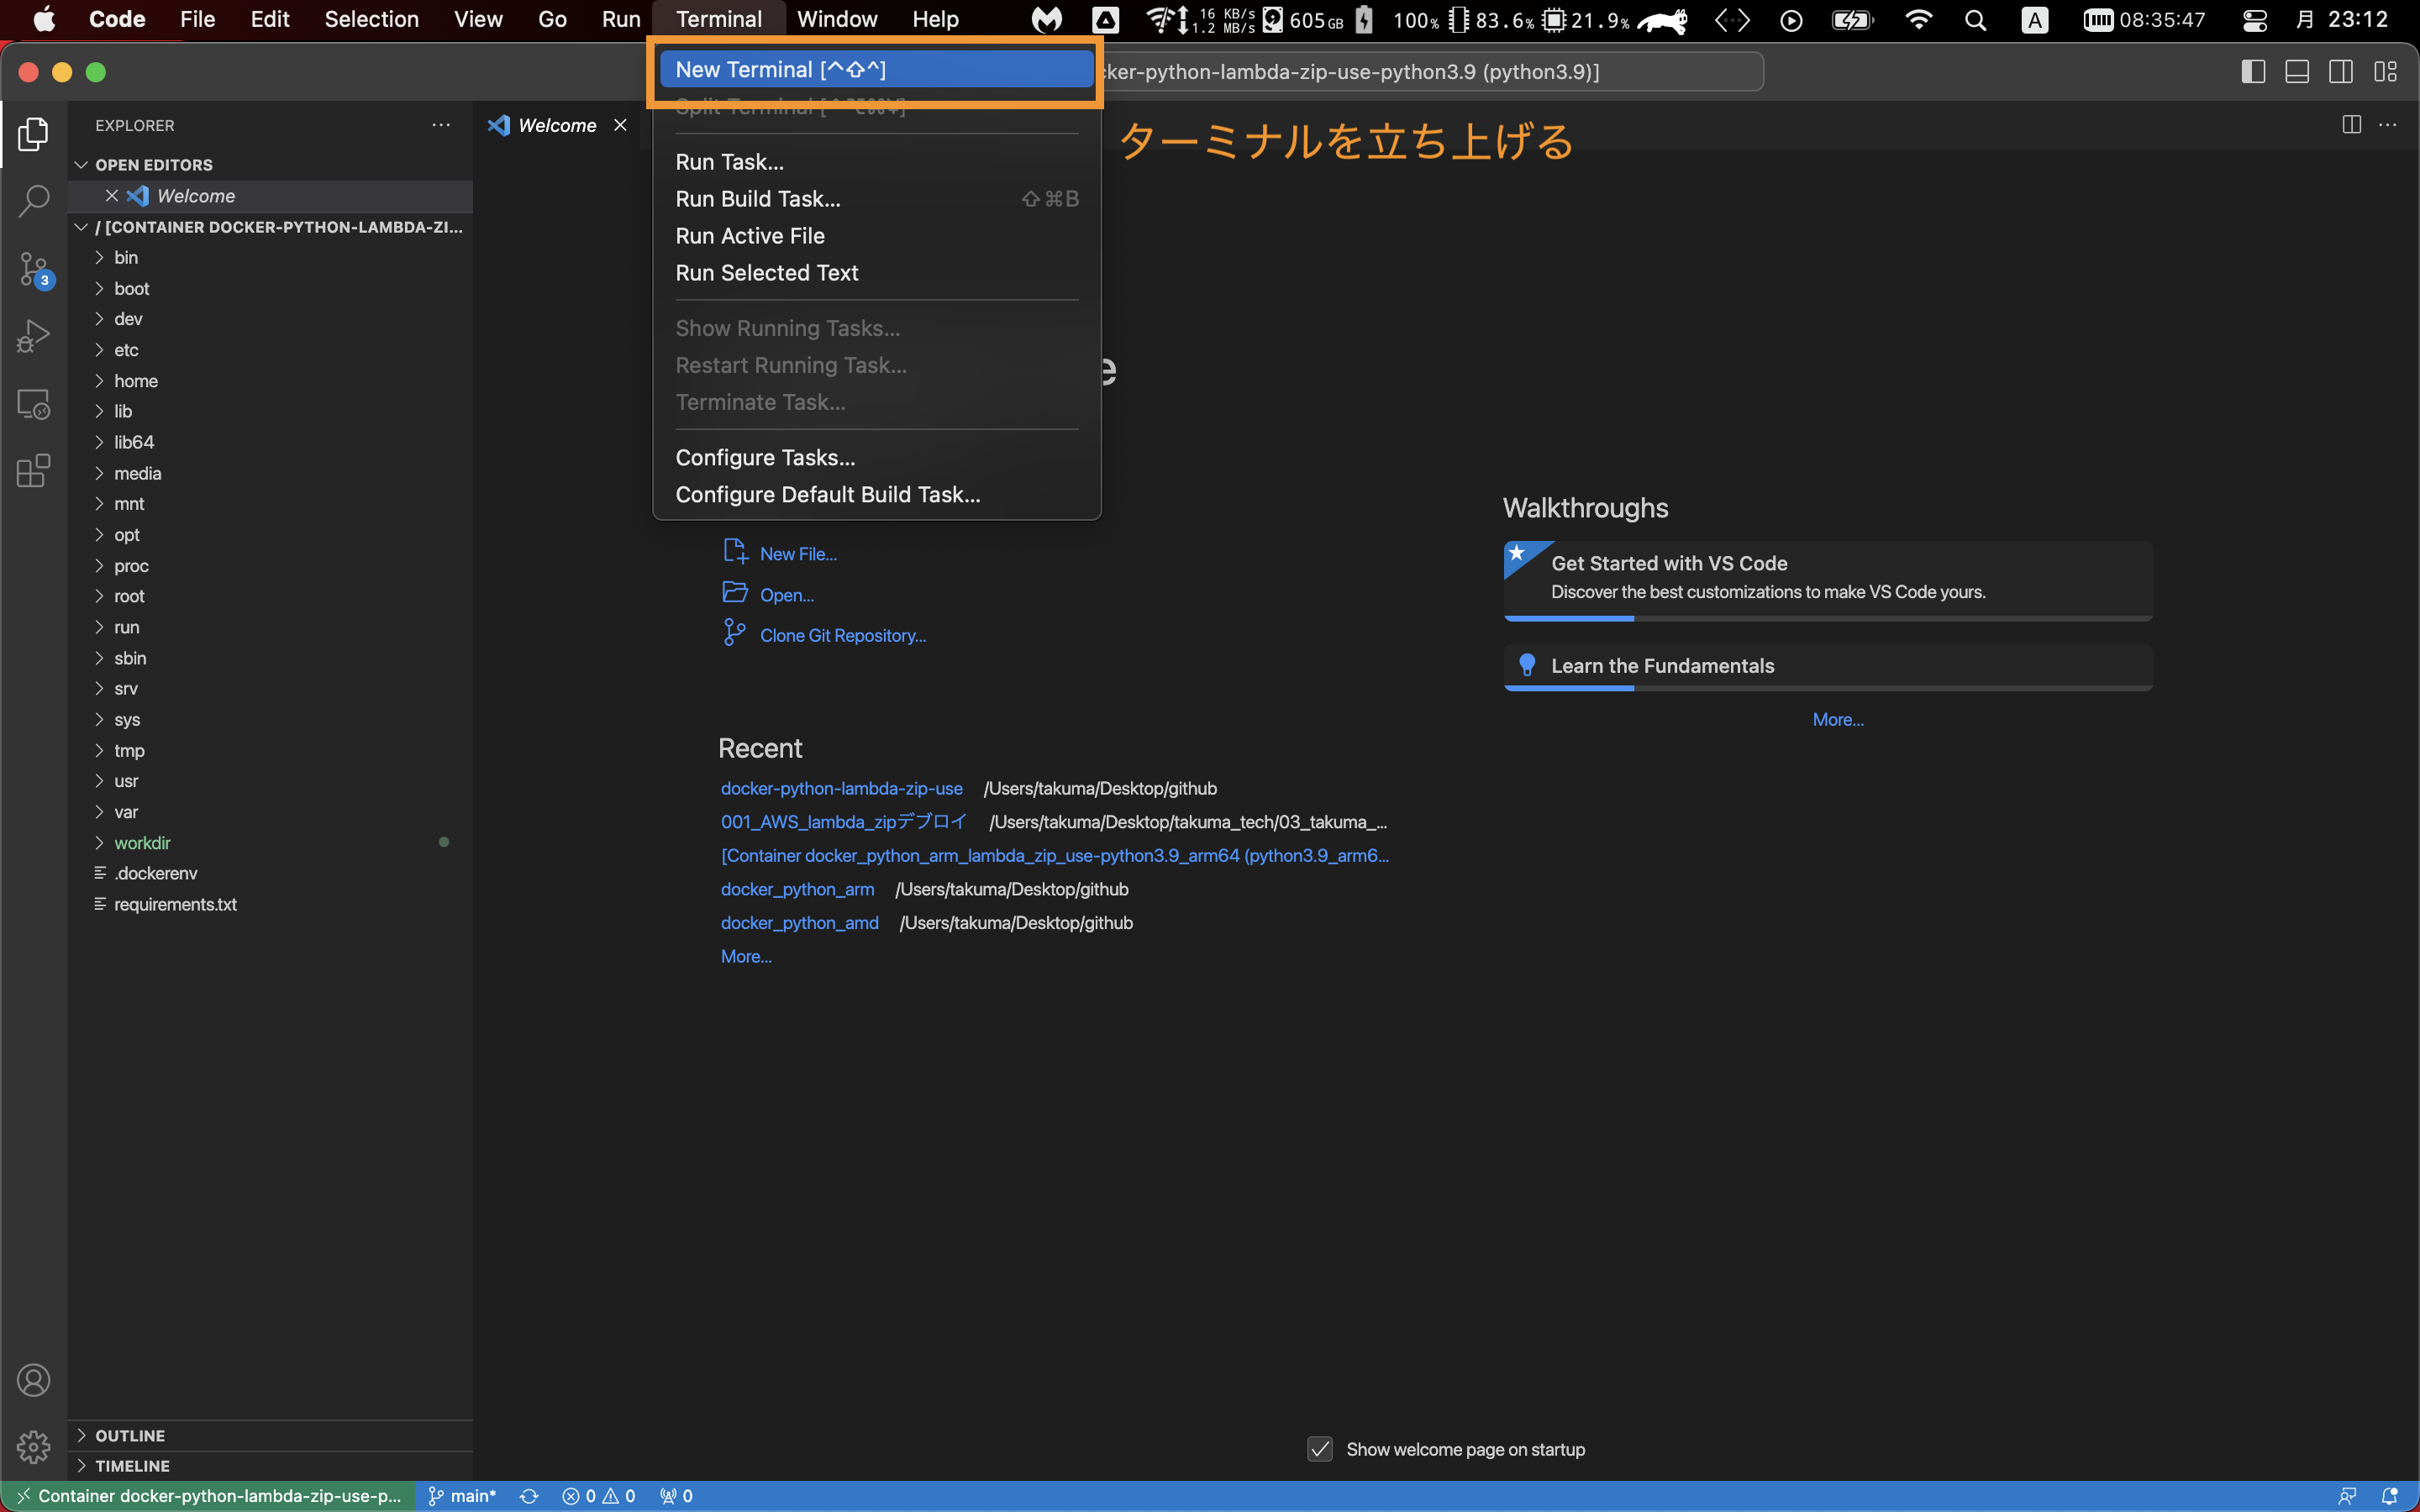Click the sync changes icon in the status bar

point(529,1495)
